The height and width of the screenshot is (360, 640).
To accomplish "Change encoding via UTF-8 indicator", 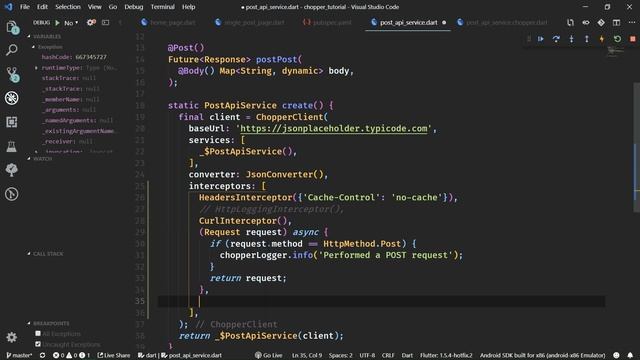I will pyautogui.click(x=367, y=355).
